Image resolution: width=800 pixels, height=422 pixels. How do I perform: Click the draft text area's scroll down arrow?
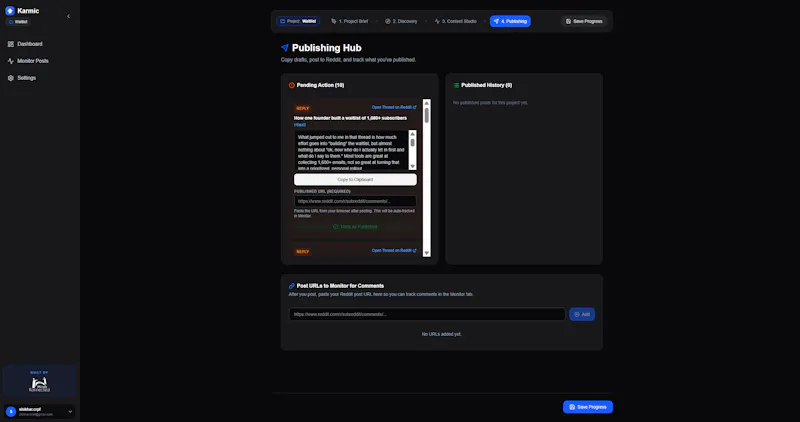[413, 166]
